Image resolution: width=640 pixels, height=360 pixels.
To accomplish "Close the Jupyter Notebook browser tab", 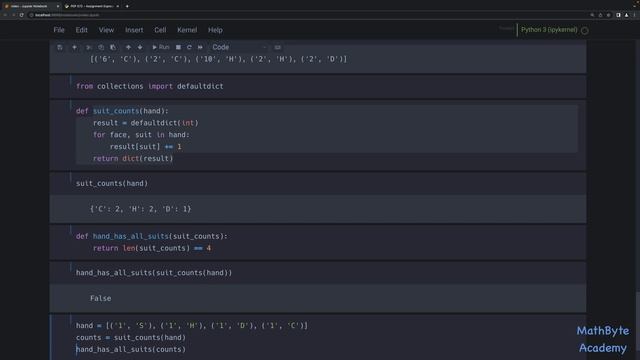I will point(58,6).
